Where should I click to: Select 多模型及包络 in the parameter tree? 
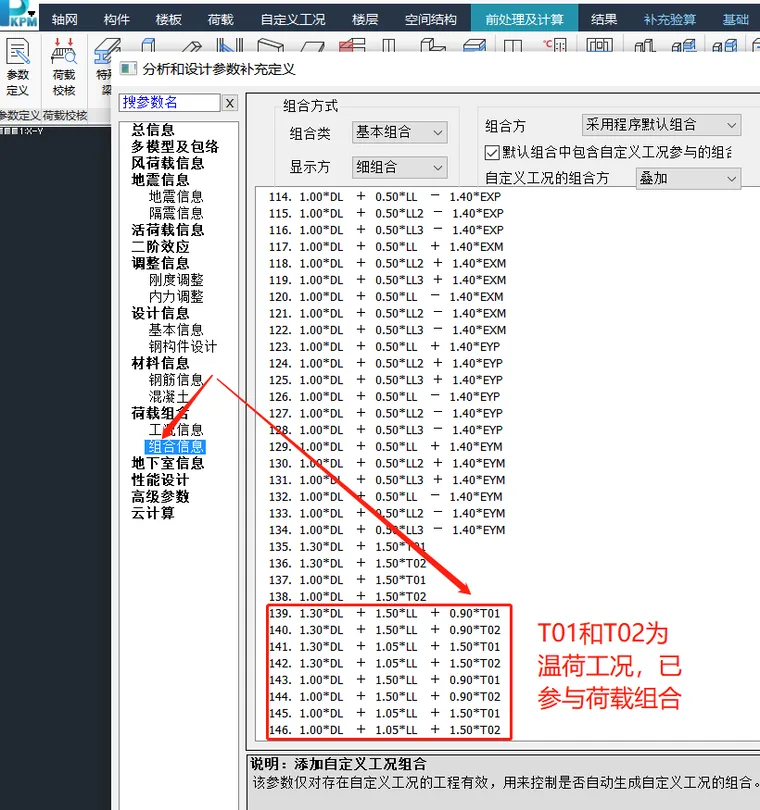[175, 147]
